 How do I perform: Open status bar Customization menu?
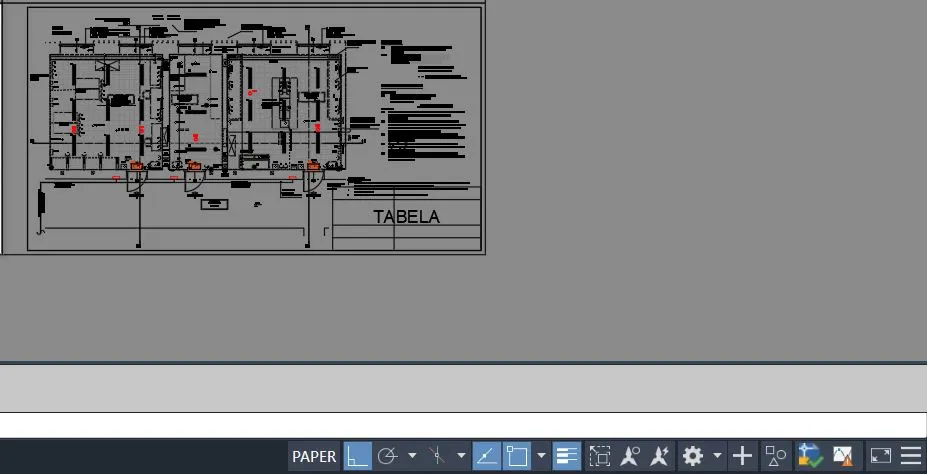[911, 457]
